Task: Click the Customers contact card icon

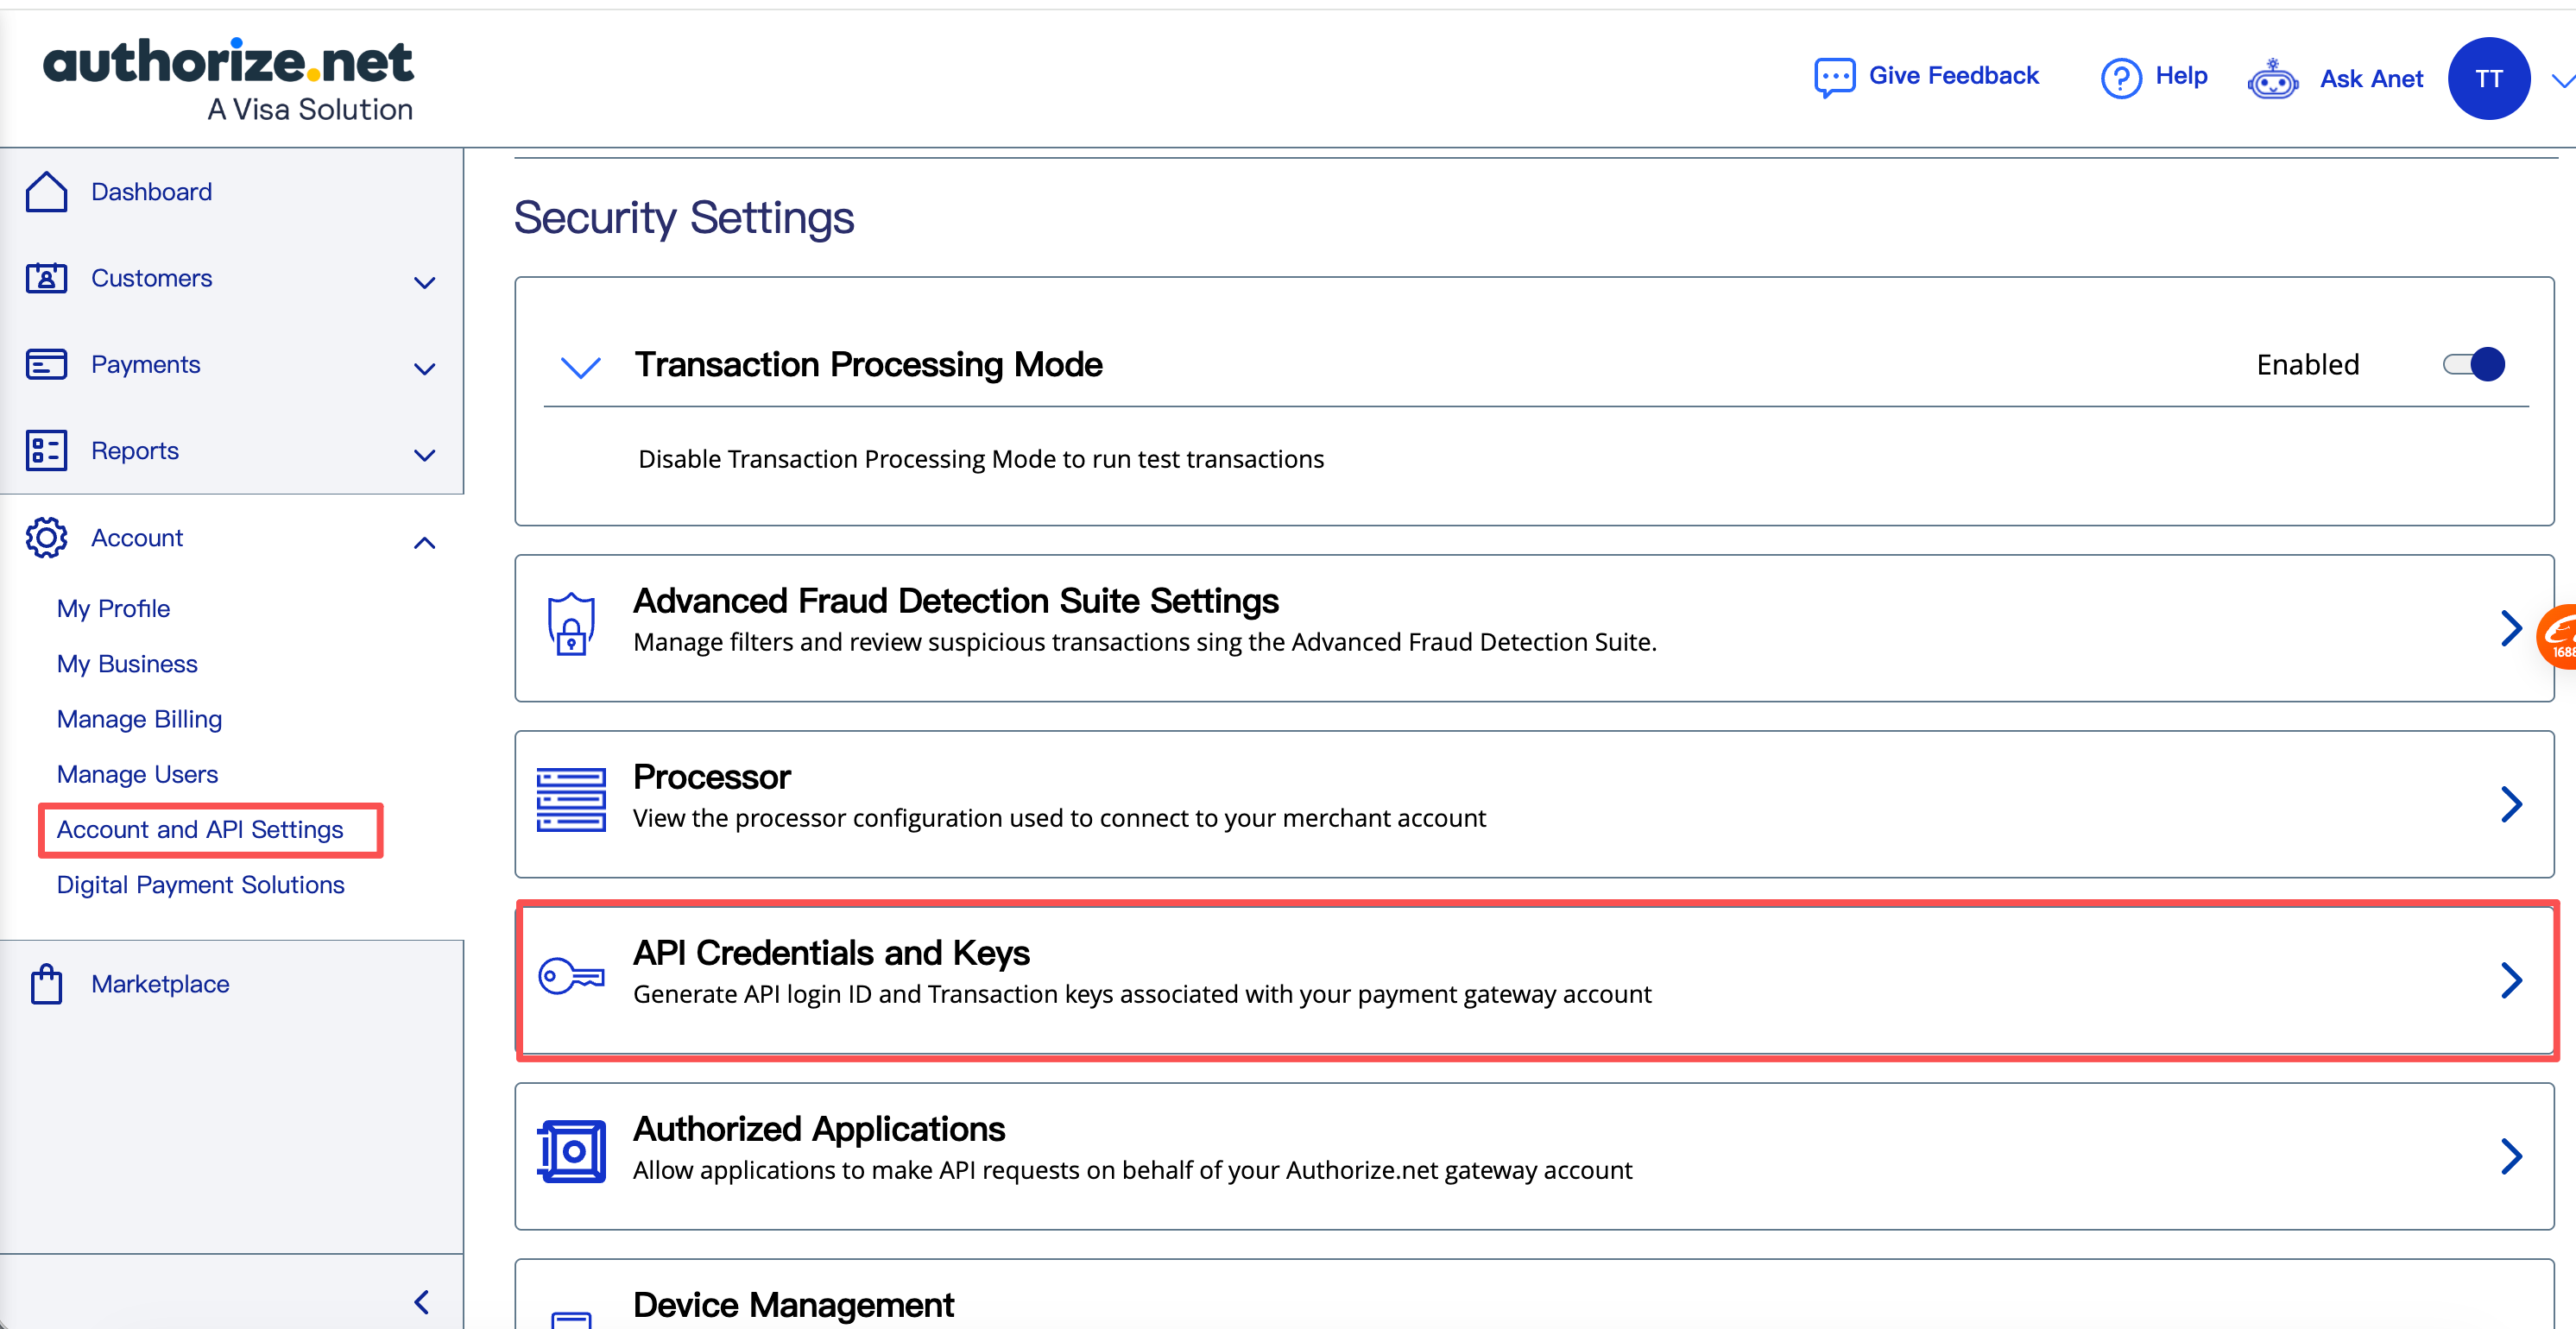Action: pos(46,278)
